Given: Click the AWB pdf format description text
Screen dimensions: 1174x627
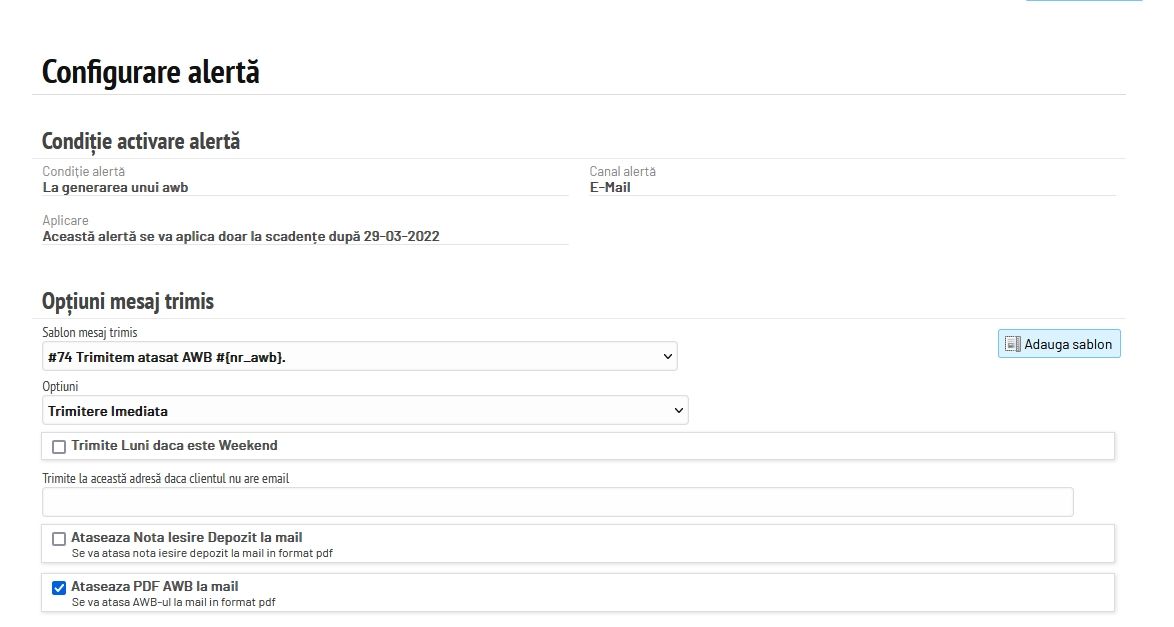Looking at the screenshot, I should [x=174, y=603].
